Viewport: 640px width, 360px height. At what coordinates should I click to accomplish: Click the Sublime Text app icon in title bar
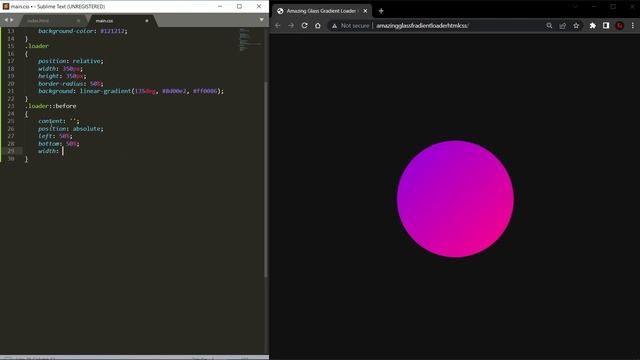[6, 7]
